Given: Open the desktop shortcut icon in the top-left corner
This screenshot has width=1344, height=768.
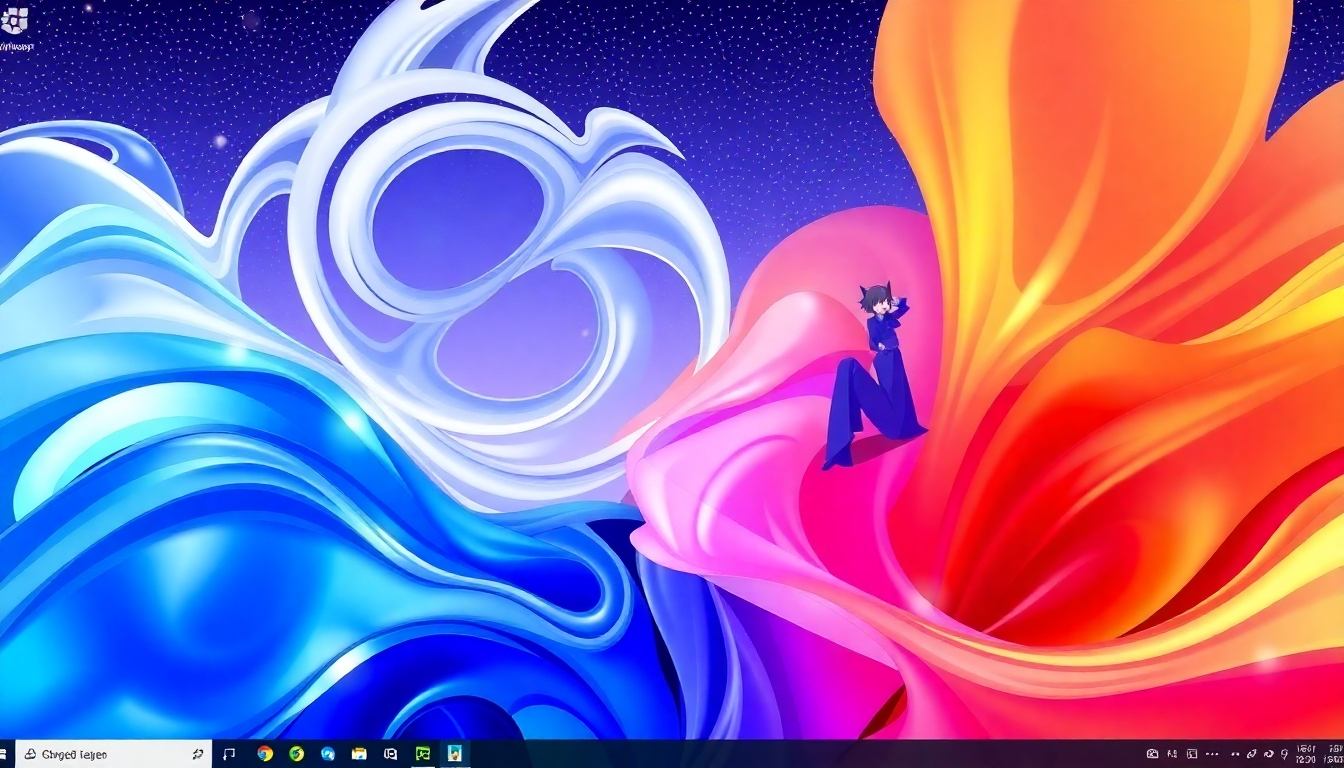Looking at the screenshot, I should tap(16, 20).
